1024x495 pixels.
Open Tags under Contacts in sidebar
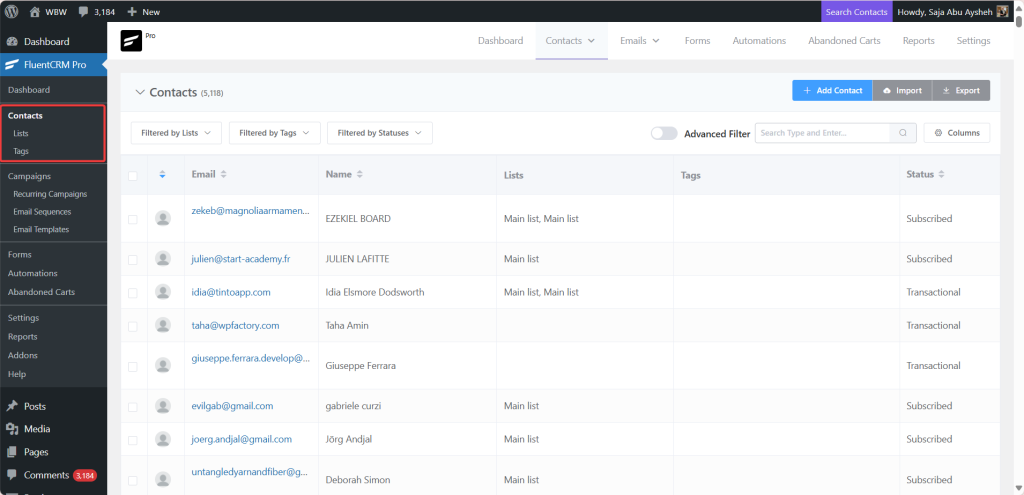pos(21,151)
